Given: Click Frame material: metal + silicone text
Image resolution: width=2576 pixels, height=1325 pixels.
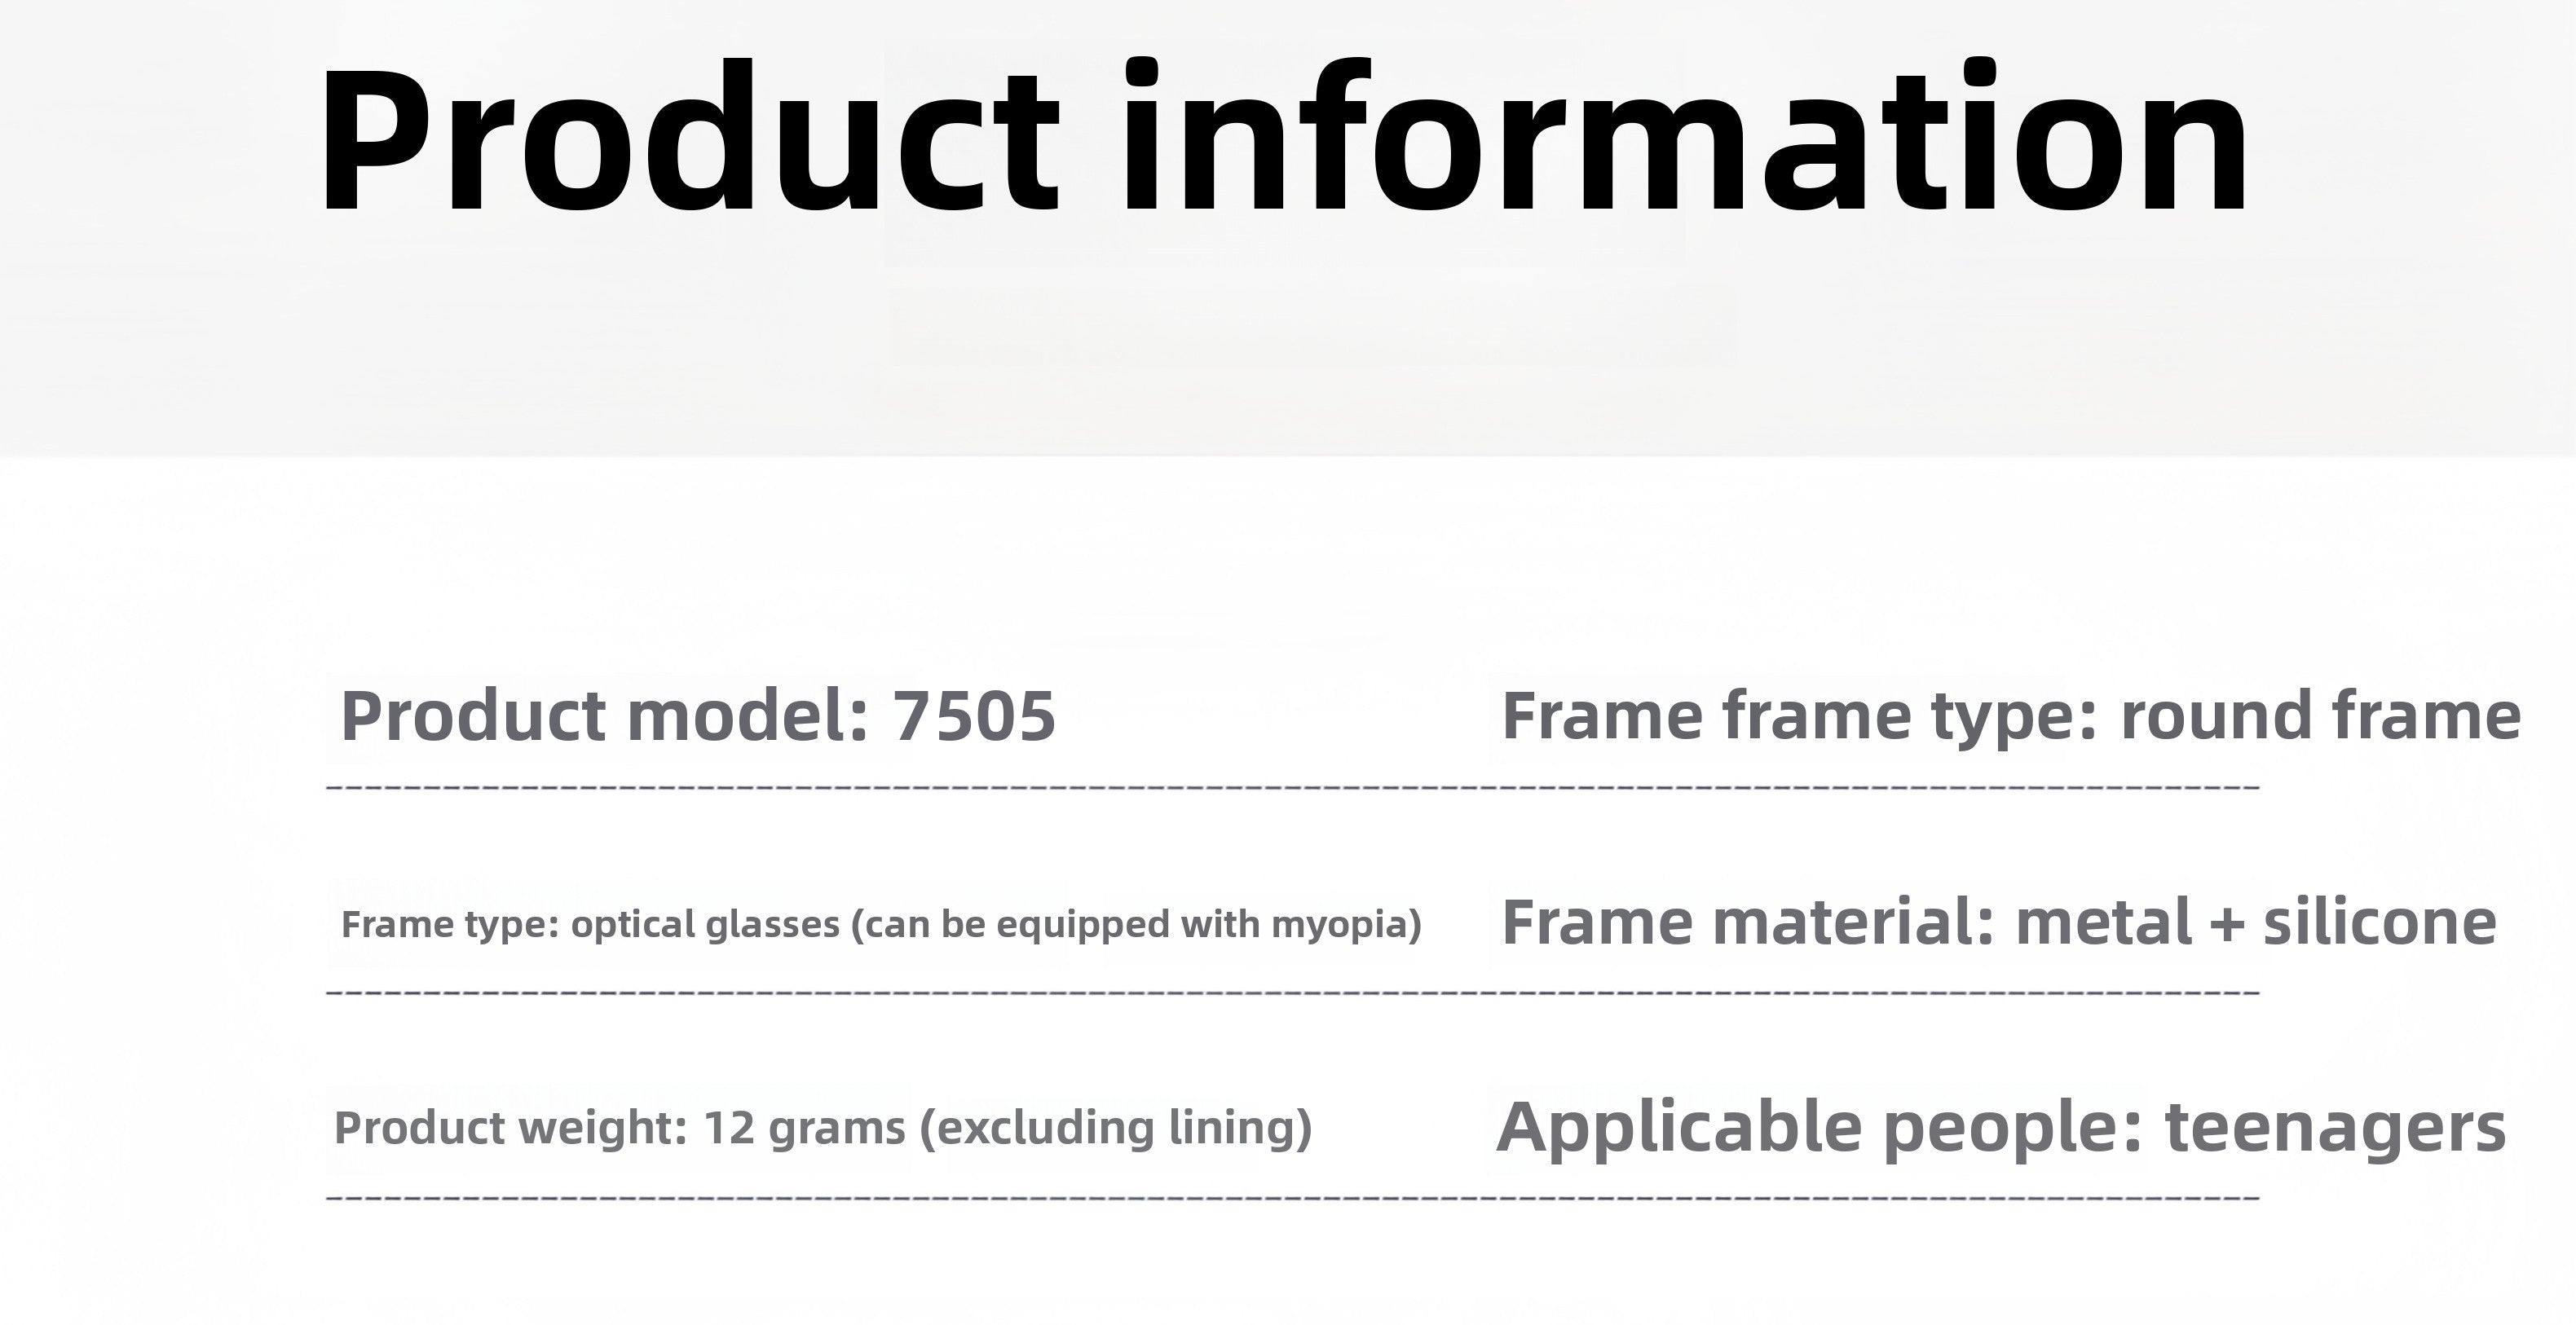Looking at the screenshot, I should 1999,922.
